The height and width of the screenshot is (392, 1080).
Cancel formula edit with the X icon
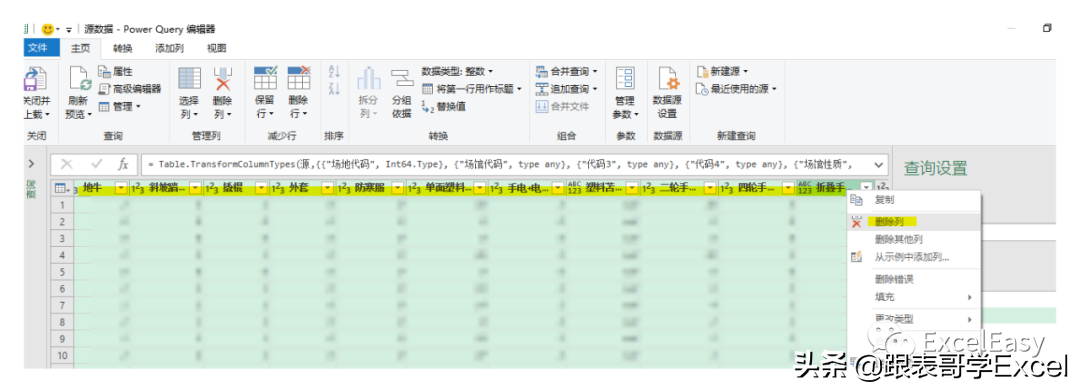coord(67,165)
